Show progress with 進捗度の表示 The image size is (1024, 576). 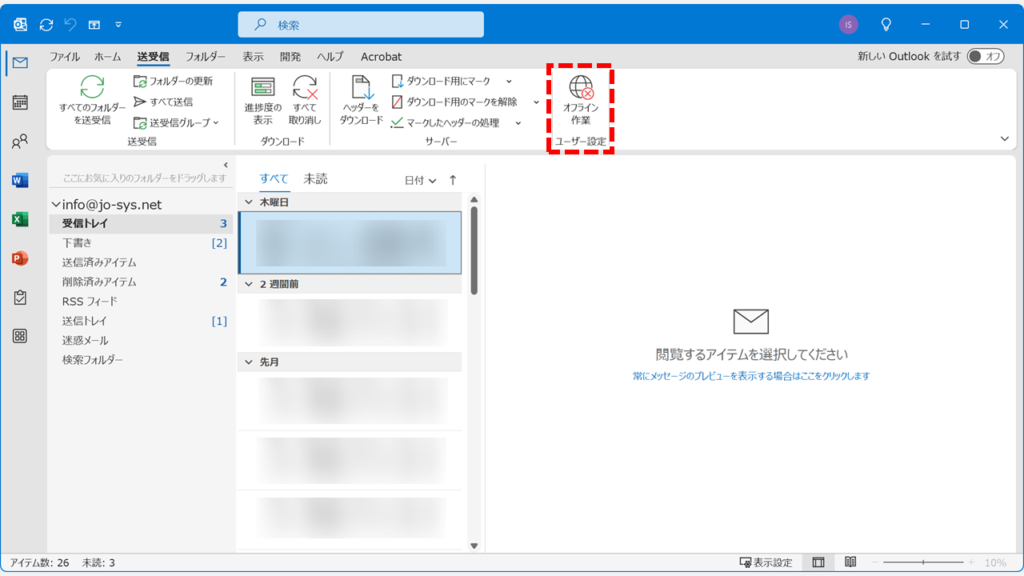[263, 100]
